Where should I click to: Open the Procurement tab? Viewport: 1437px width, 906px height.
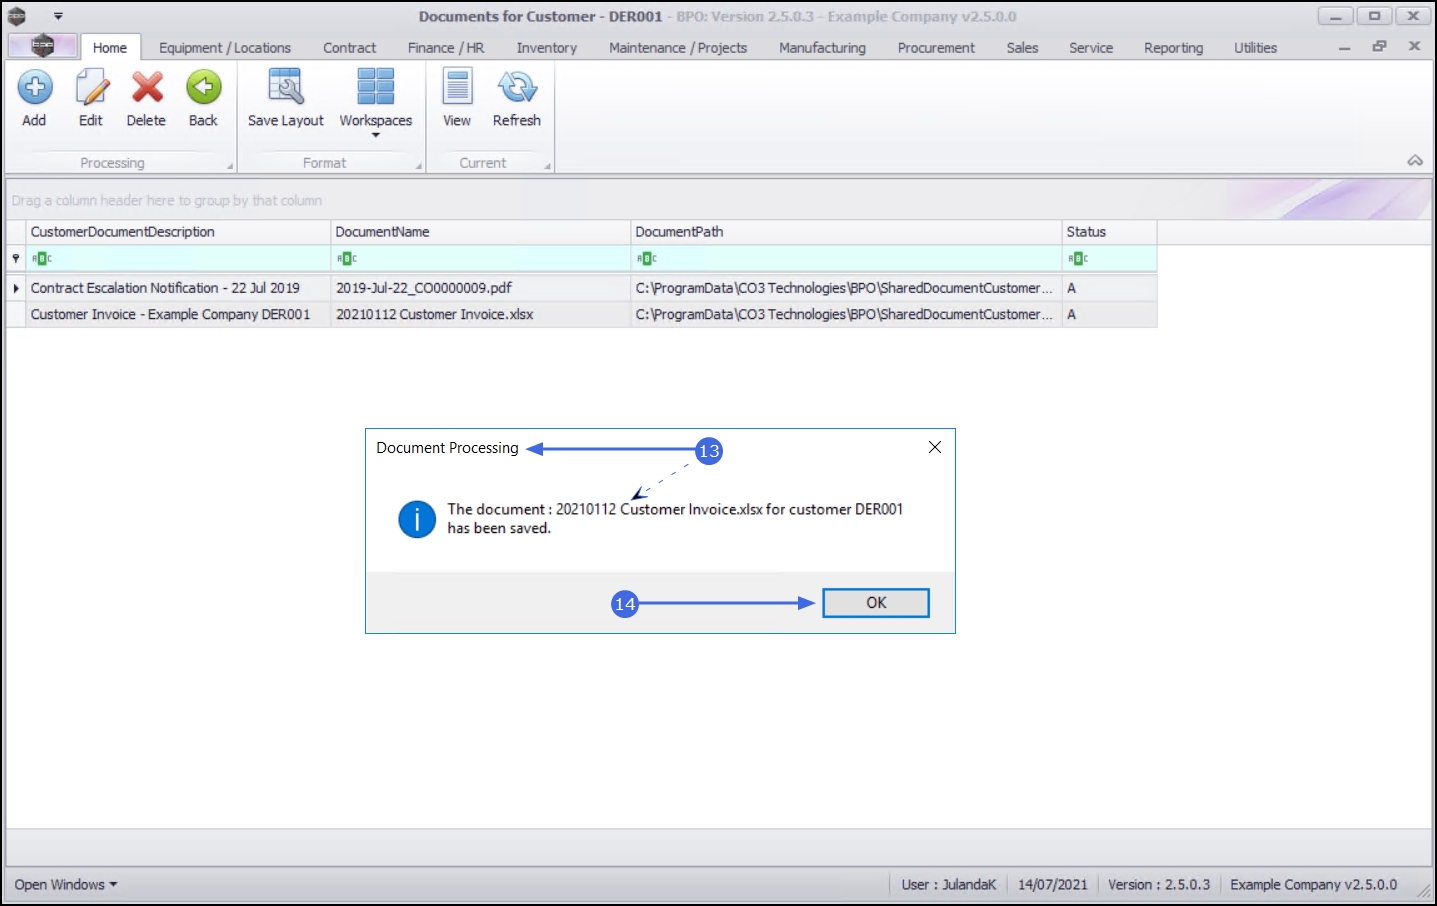click(x=936, y=47)
